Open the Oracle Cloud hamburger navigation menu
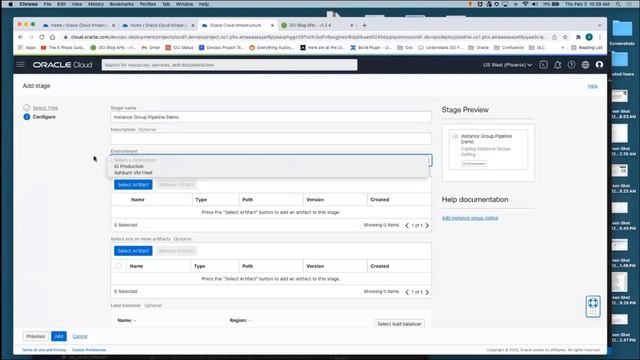Image resolution: width=640 pixels, height=360 pixels. [20, 64]
